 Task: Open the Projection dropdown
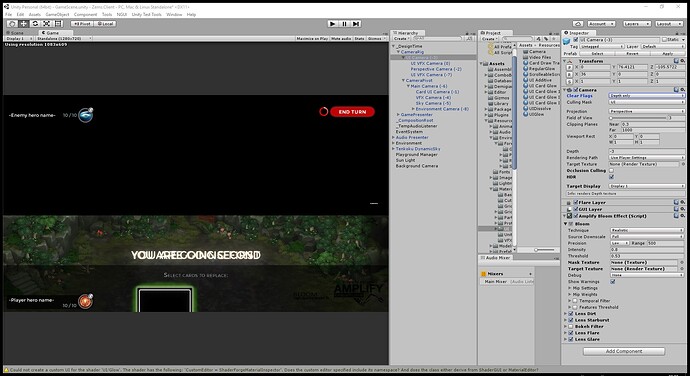click(x=647, y=111)
